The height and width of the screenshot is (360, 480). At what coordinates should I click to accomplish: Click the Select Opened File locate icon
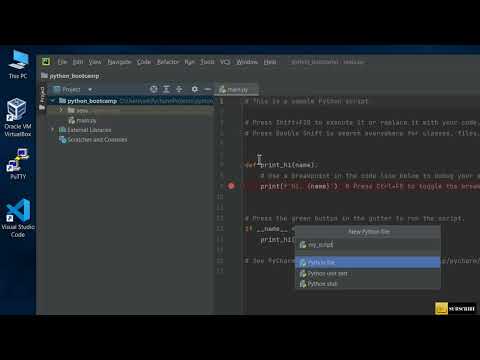[154, 89]
